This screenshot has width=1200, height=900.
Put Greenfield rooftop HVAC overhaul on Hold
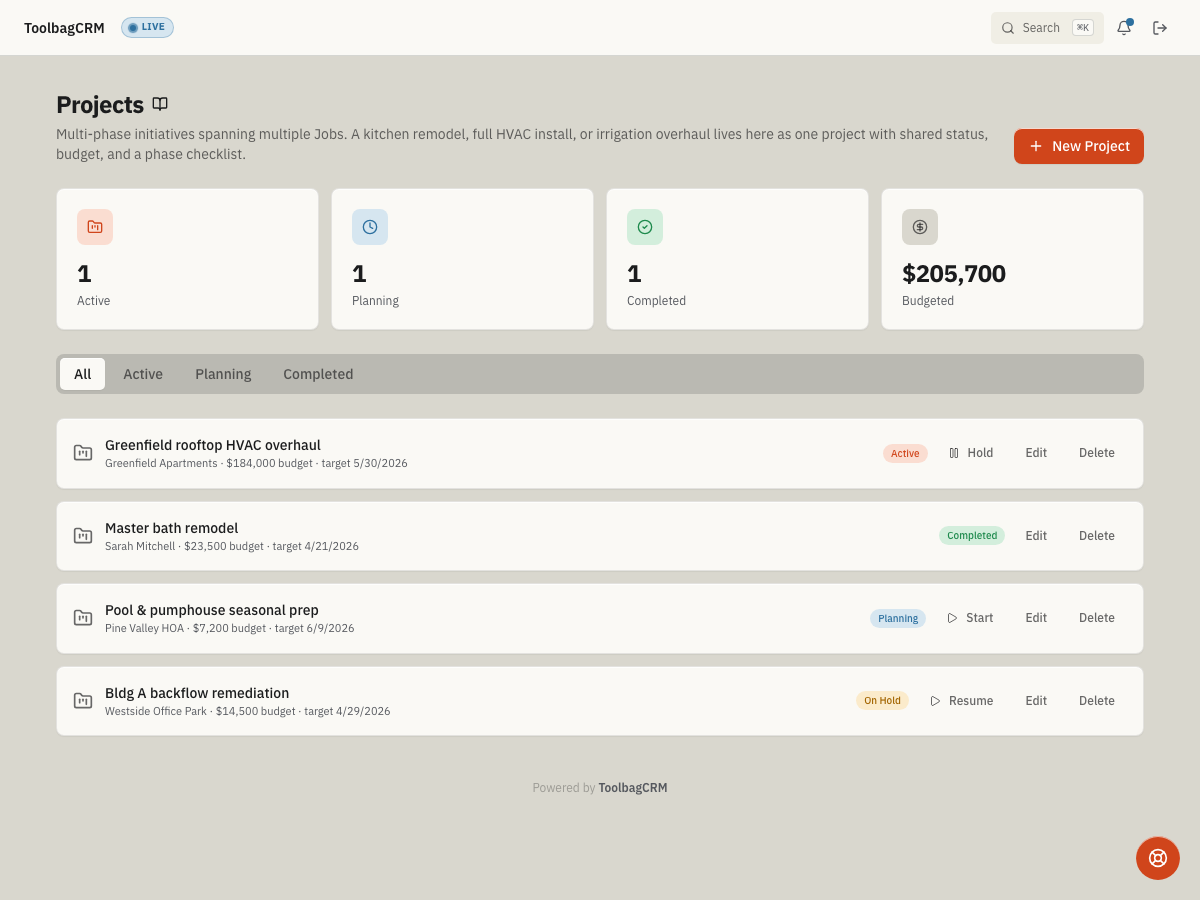pyautogui.click(x=971, y=453)
